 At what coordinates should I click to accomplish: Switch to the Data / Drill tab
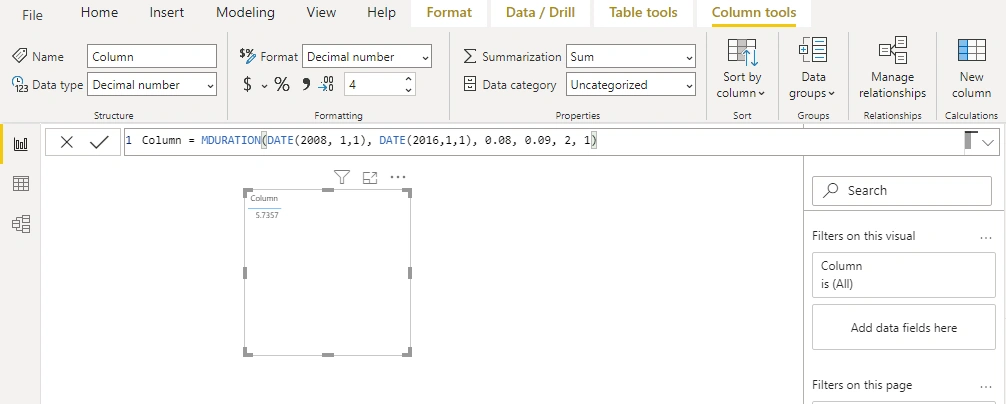click(x=540, y=12)
